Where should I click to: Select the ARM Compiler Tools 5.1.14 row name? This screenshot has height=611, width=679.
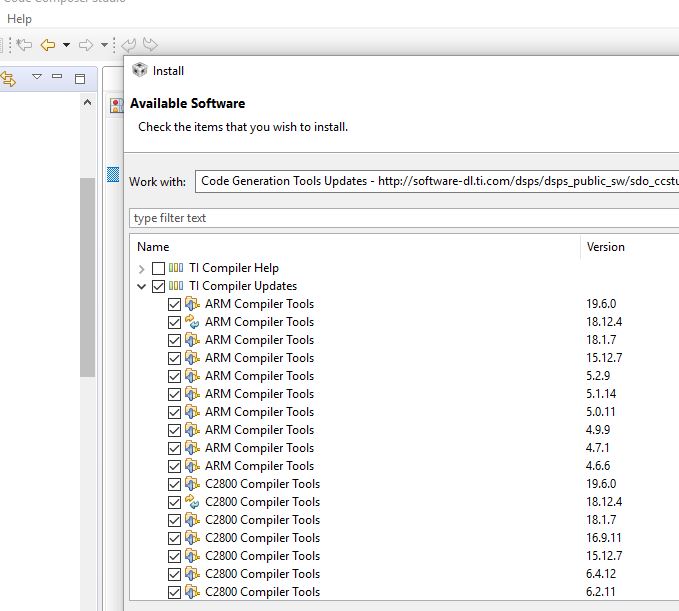point(259,394)
